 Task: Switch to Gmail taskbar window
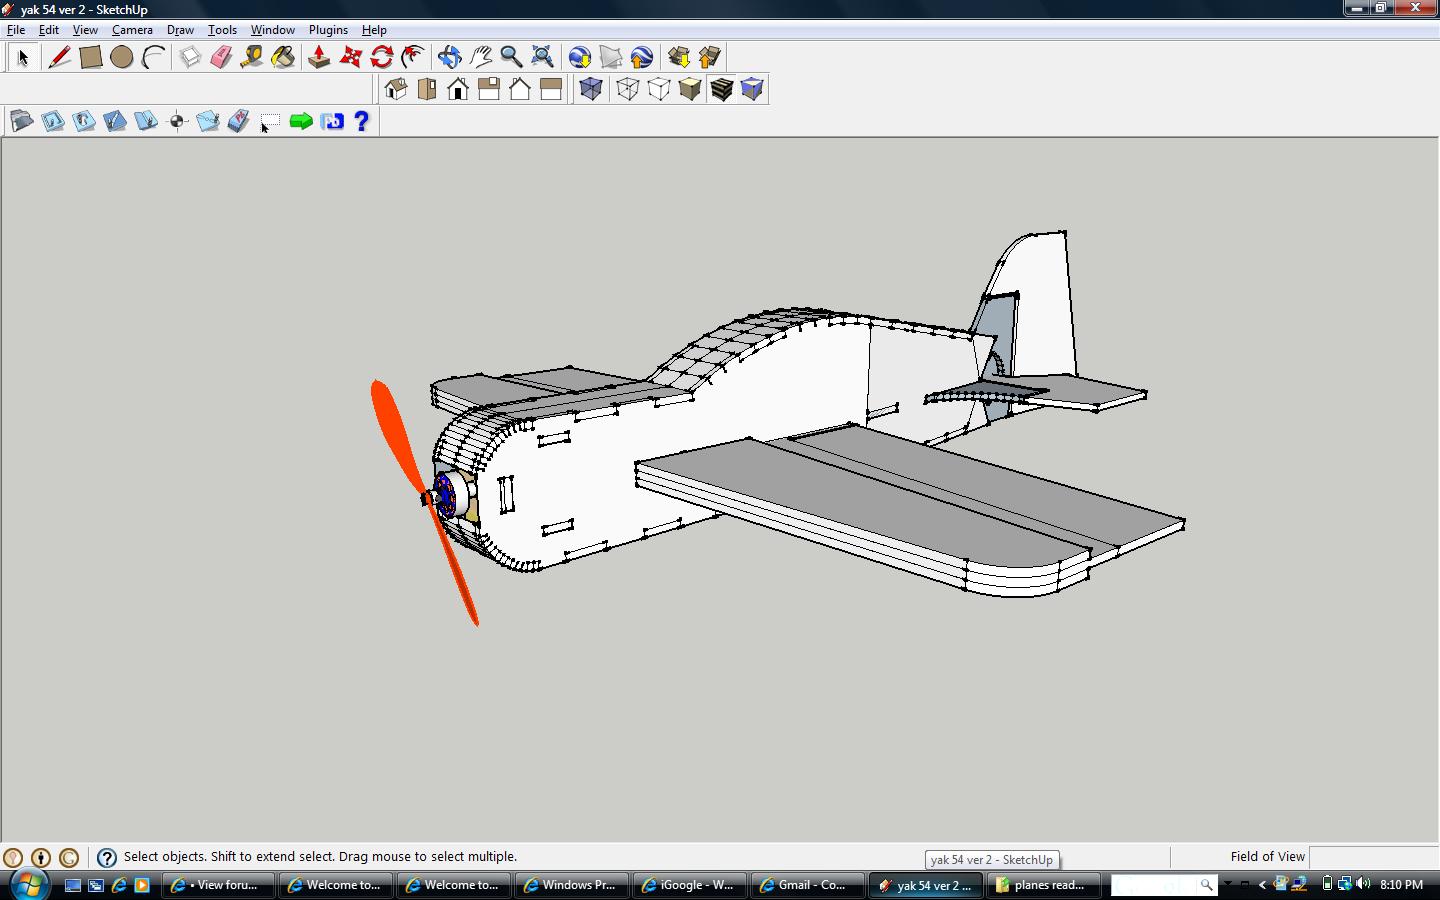(808, 885)
